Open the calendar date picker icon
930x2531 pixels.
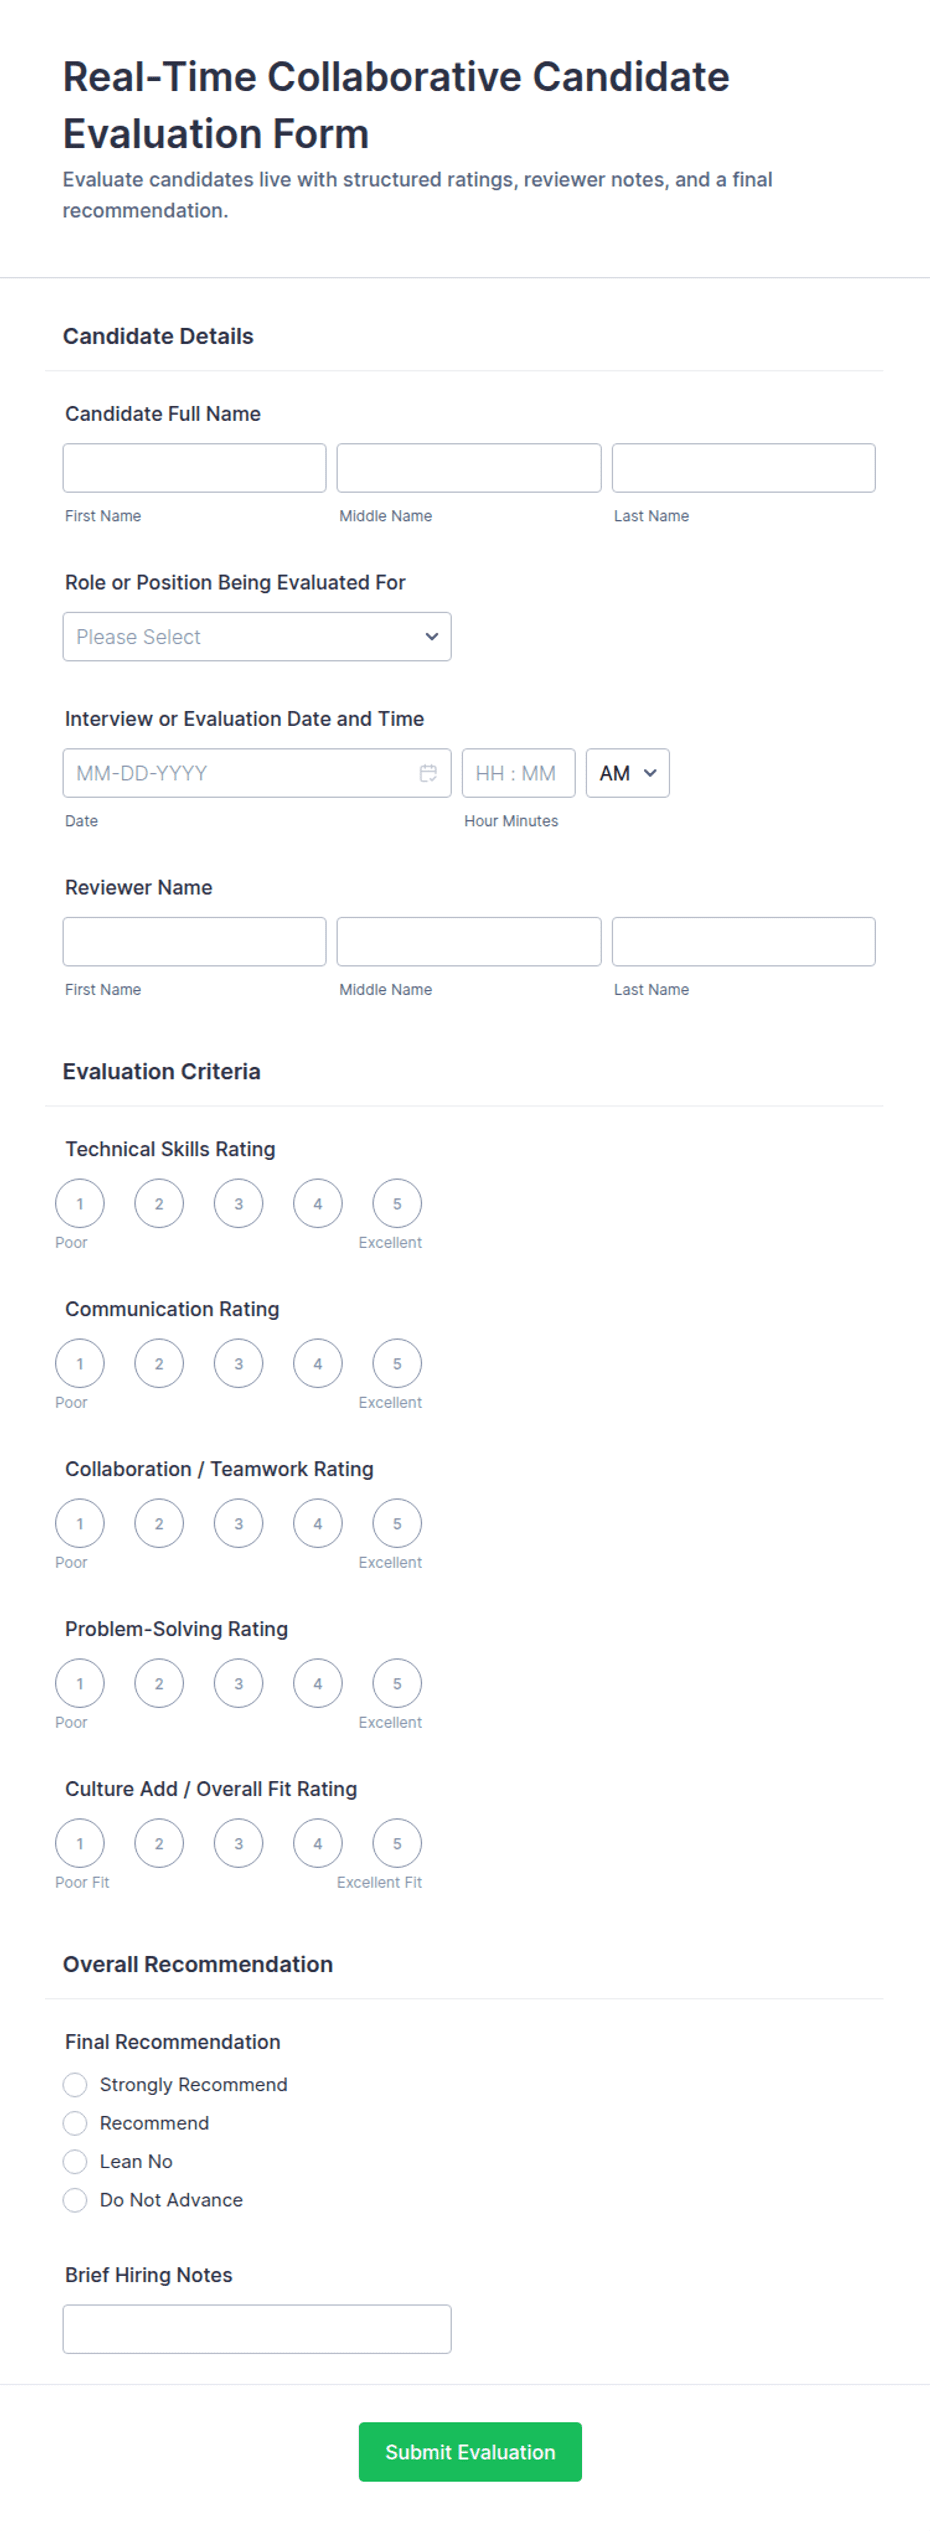pos(428,773)
